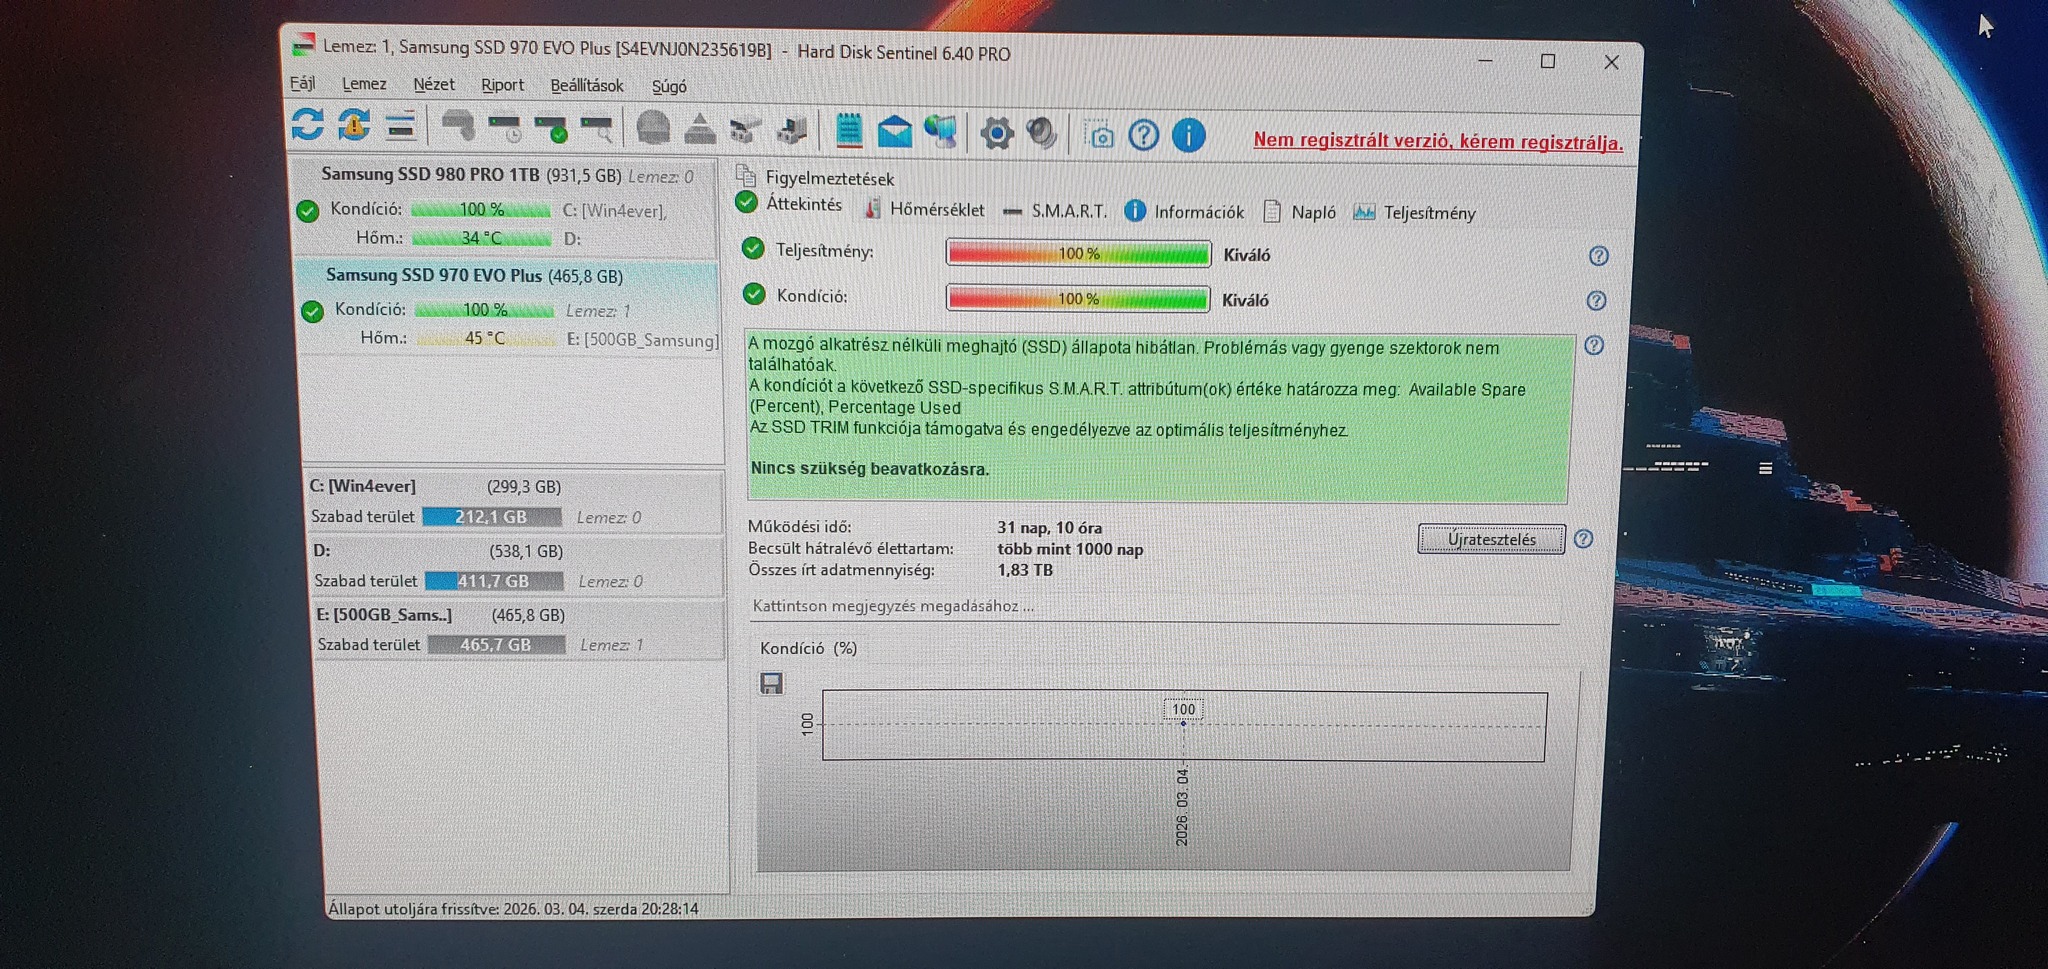
Task: Click the 465,7 GB free space bar
Action: click(496, 645)
